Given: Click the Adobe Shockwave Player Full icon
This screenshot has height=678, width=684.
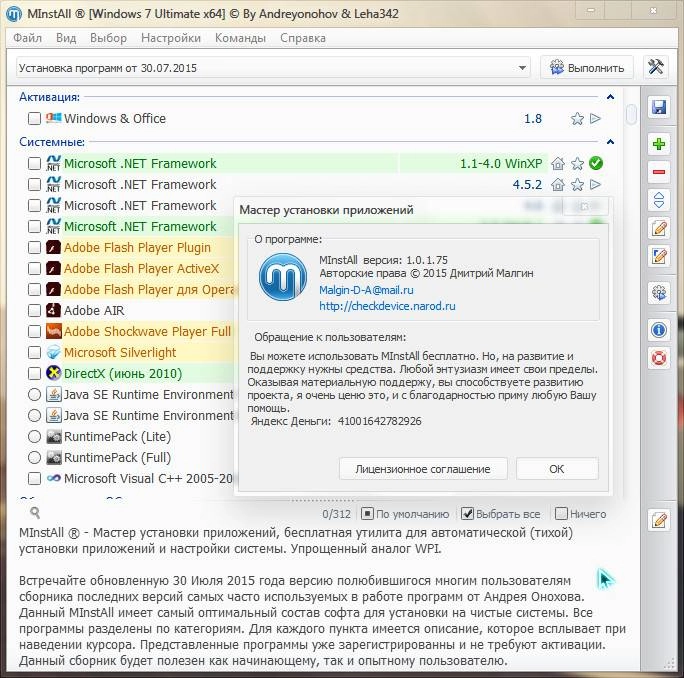Looking at the screenshot, I should [x=53, y=331].
